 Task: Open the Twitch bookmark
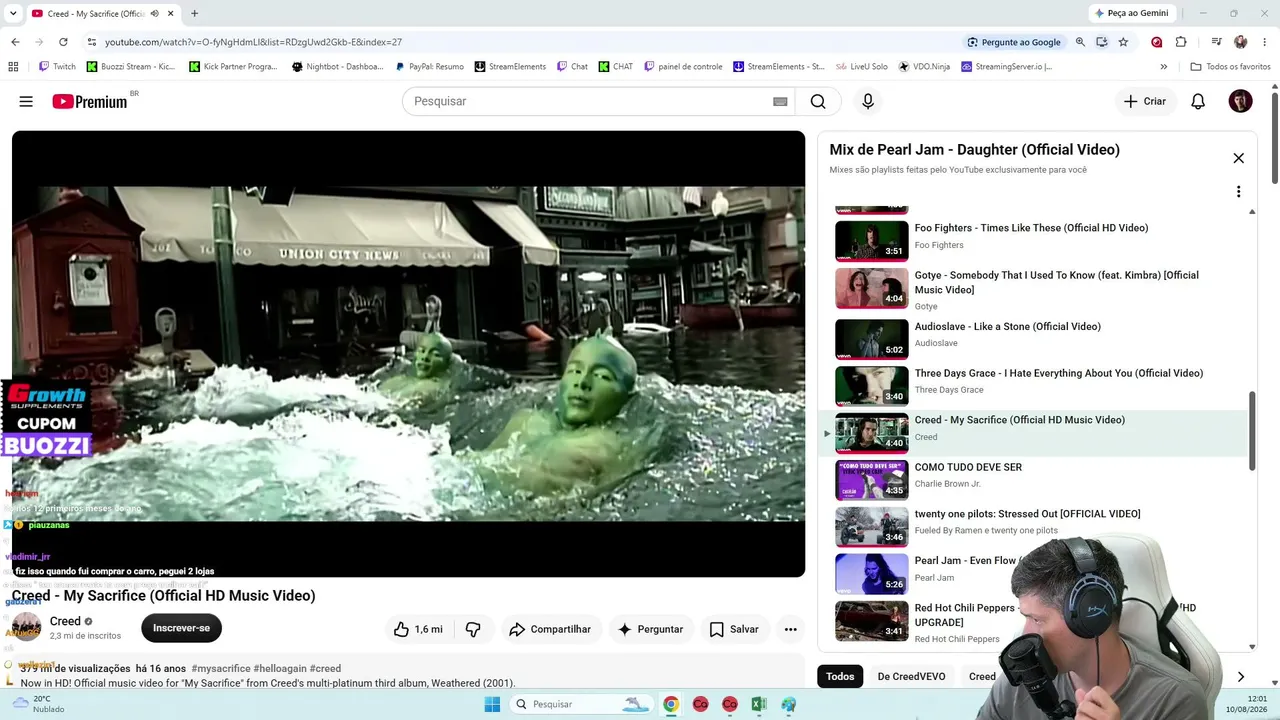(x=57, y=67)
